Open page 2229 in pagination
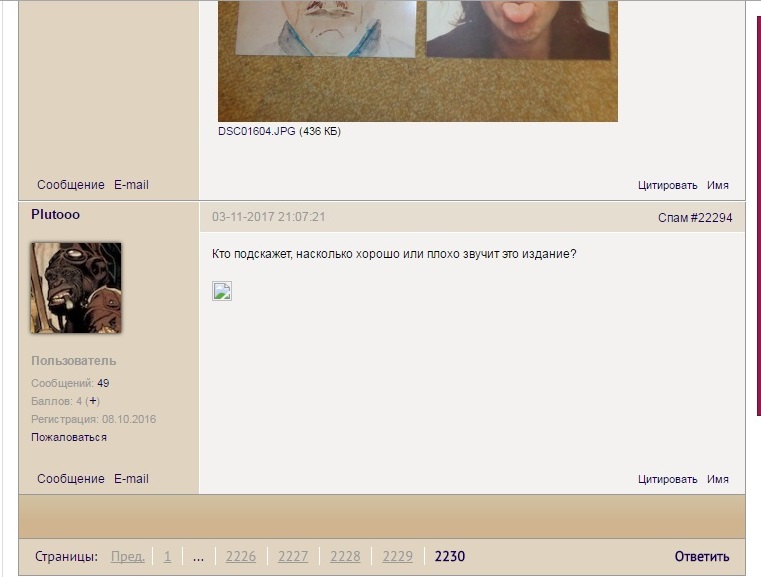The image size is (761, 577). coord(397,557)
